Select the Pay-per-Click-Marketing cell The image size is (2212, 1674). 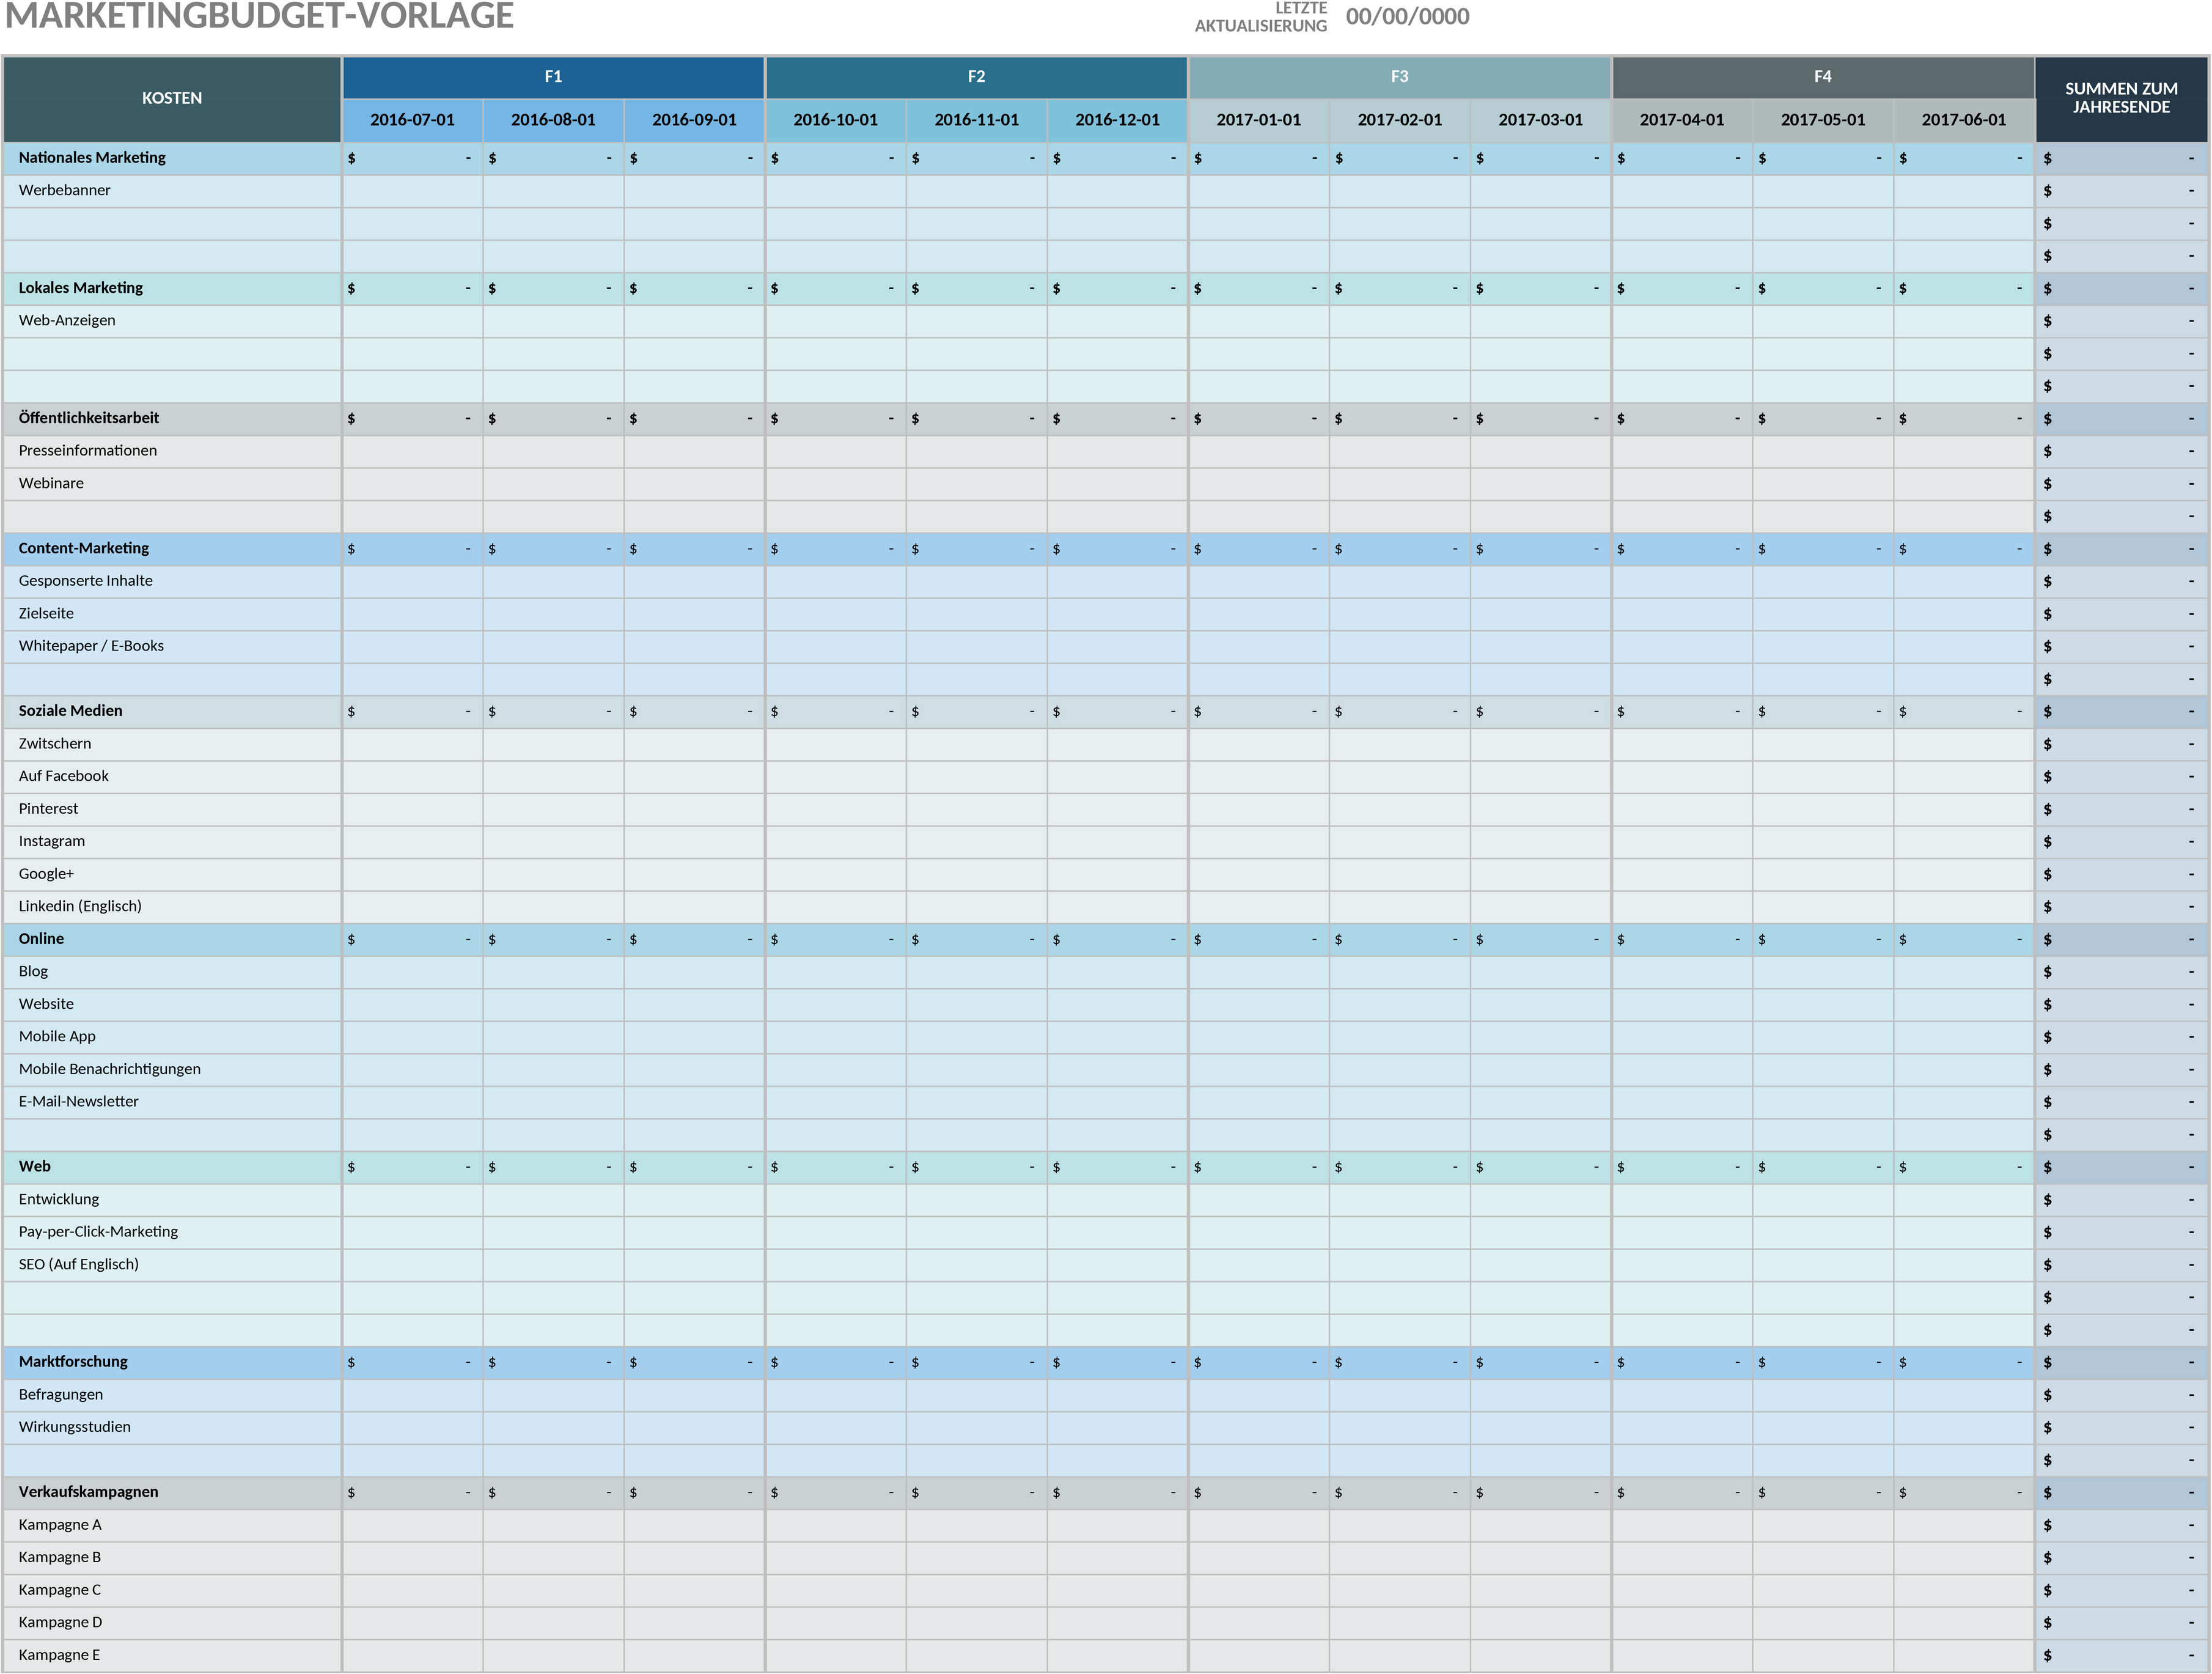coord(172,1232)
